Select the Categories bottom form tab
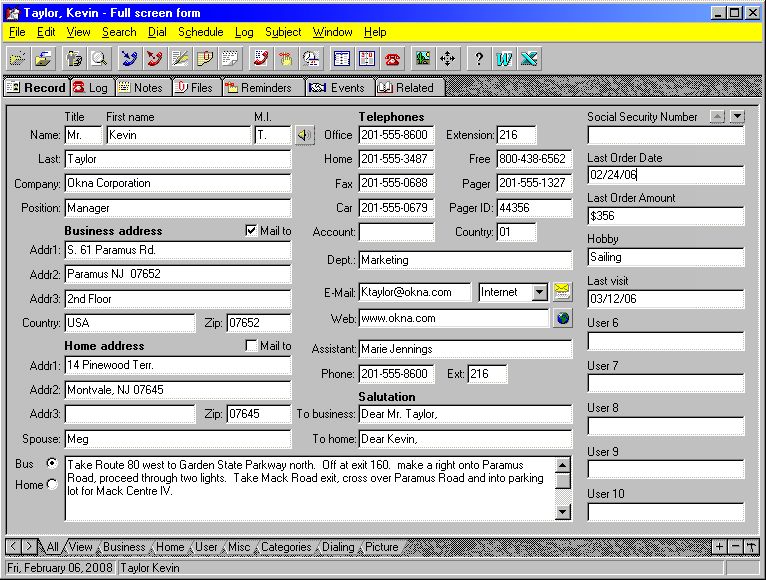766x580 pixels. coord(286,547)
